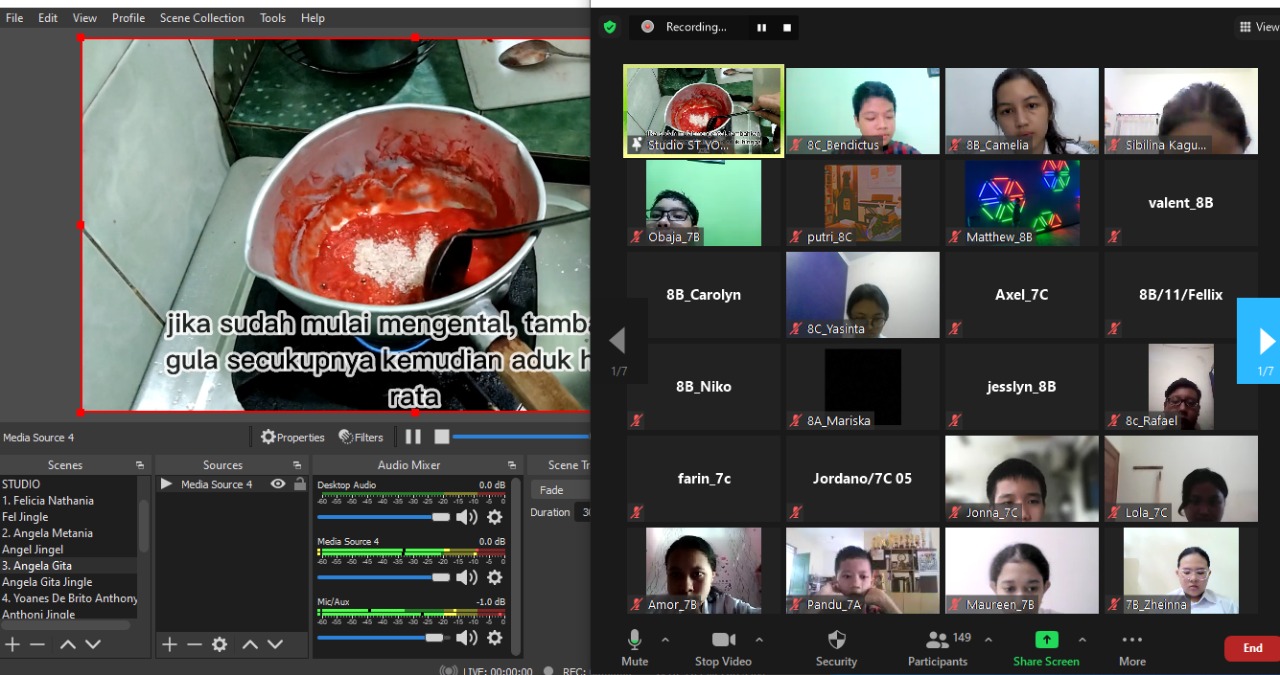Open source properties gear in Sources panel
The height and width of the screenshot is (675, 1280).
coord(219,645)
